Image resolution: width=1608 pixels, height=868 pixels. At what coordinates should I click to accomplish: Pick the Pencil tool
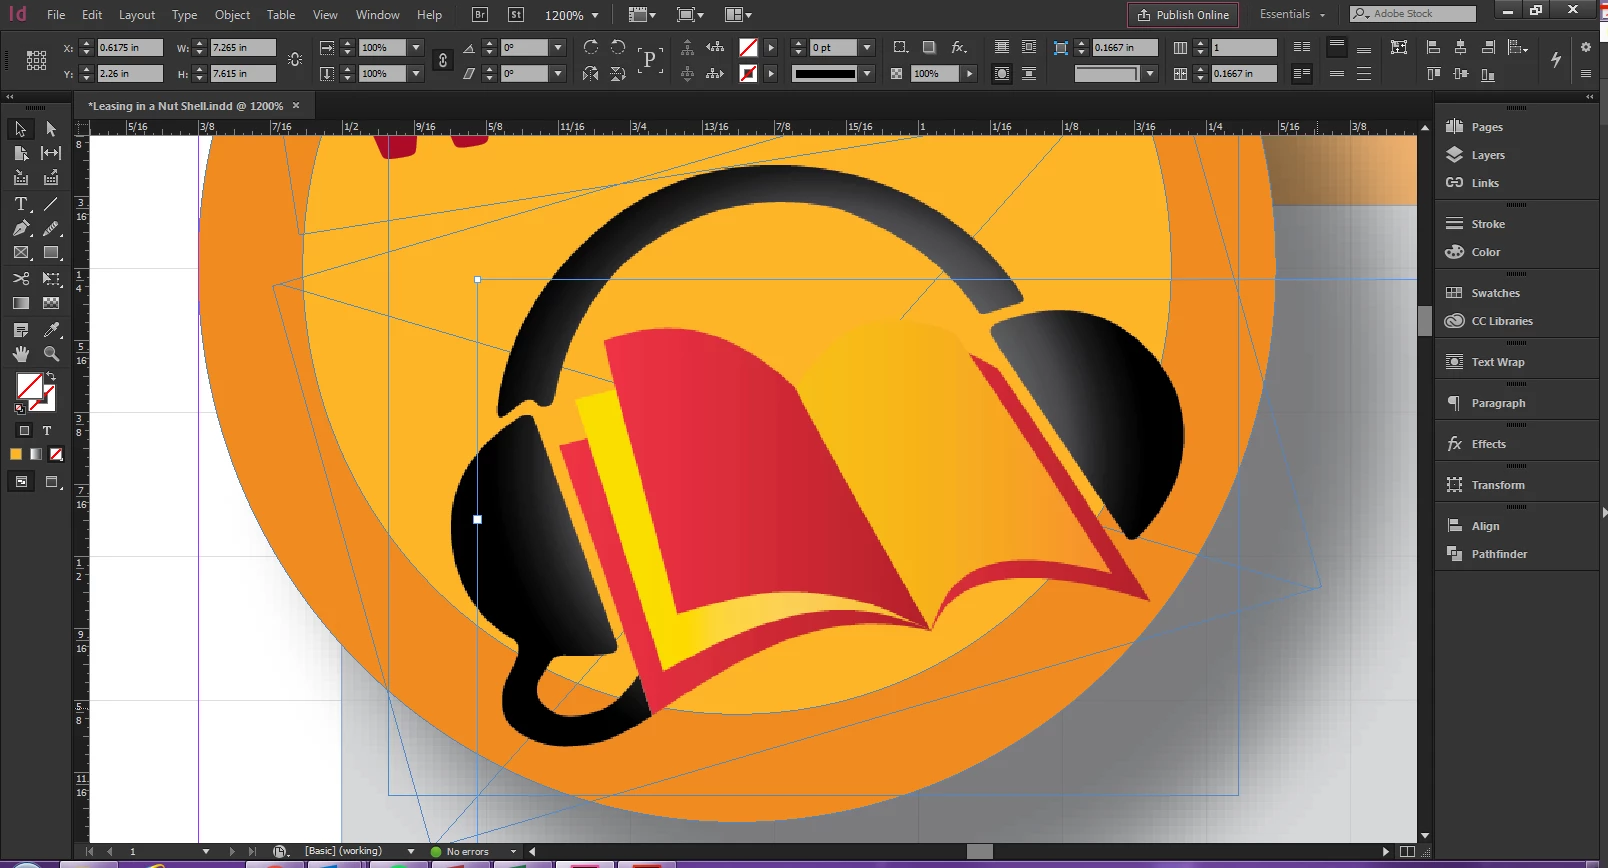pyautogui.click(x=51, y=228)
